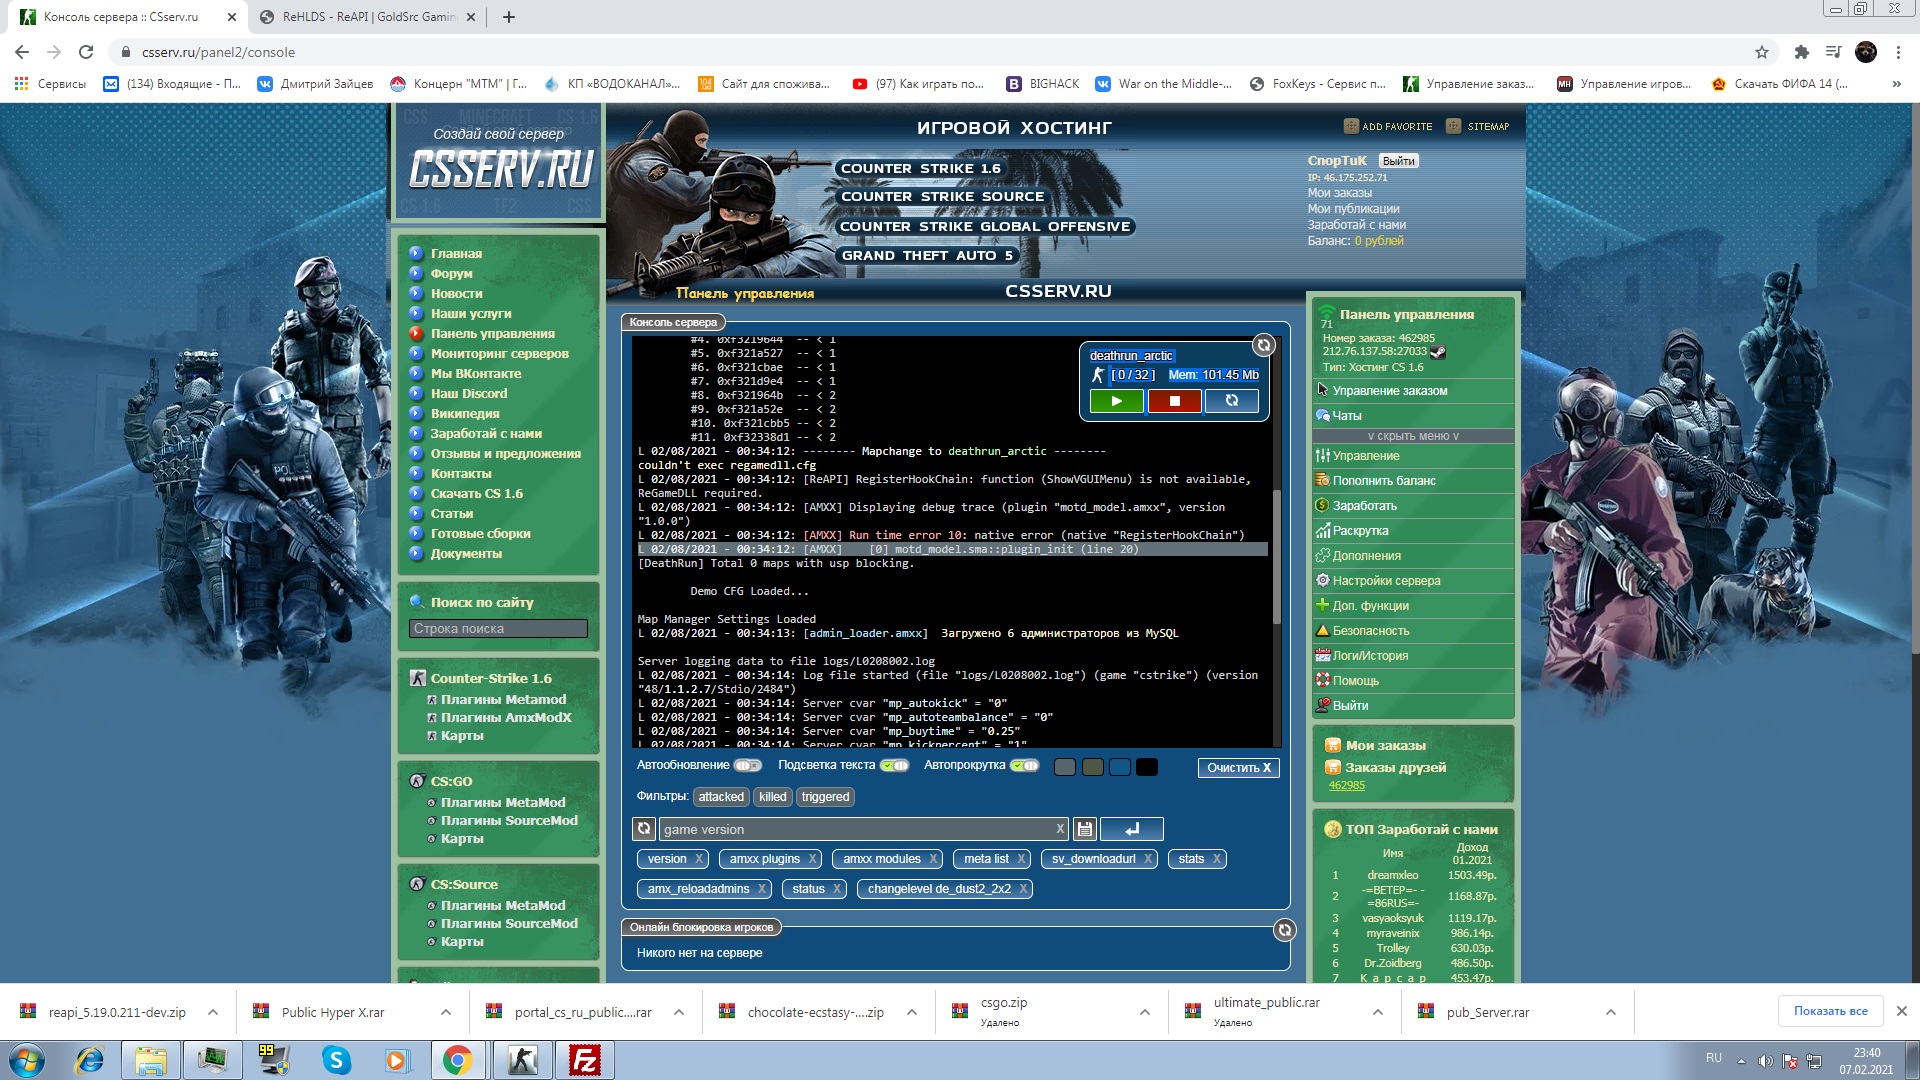This screenshot has height=1080, width=1920.
Task: Open options for Public Hyper X.rar download
Action: coord(446,1012)
